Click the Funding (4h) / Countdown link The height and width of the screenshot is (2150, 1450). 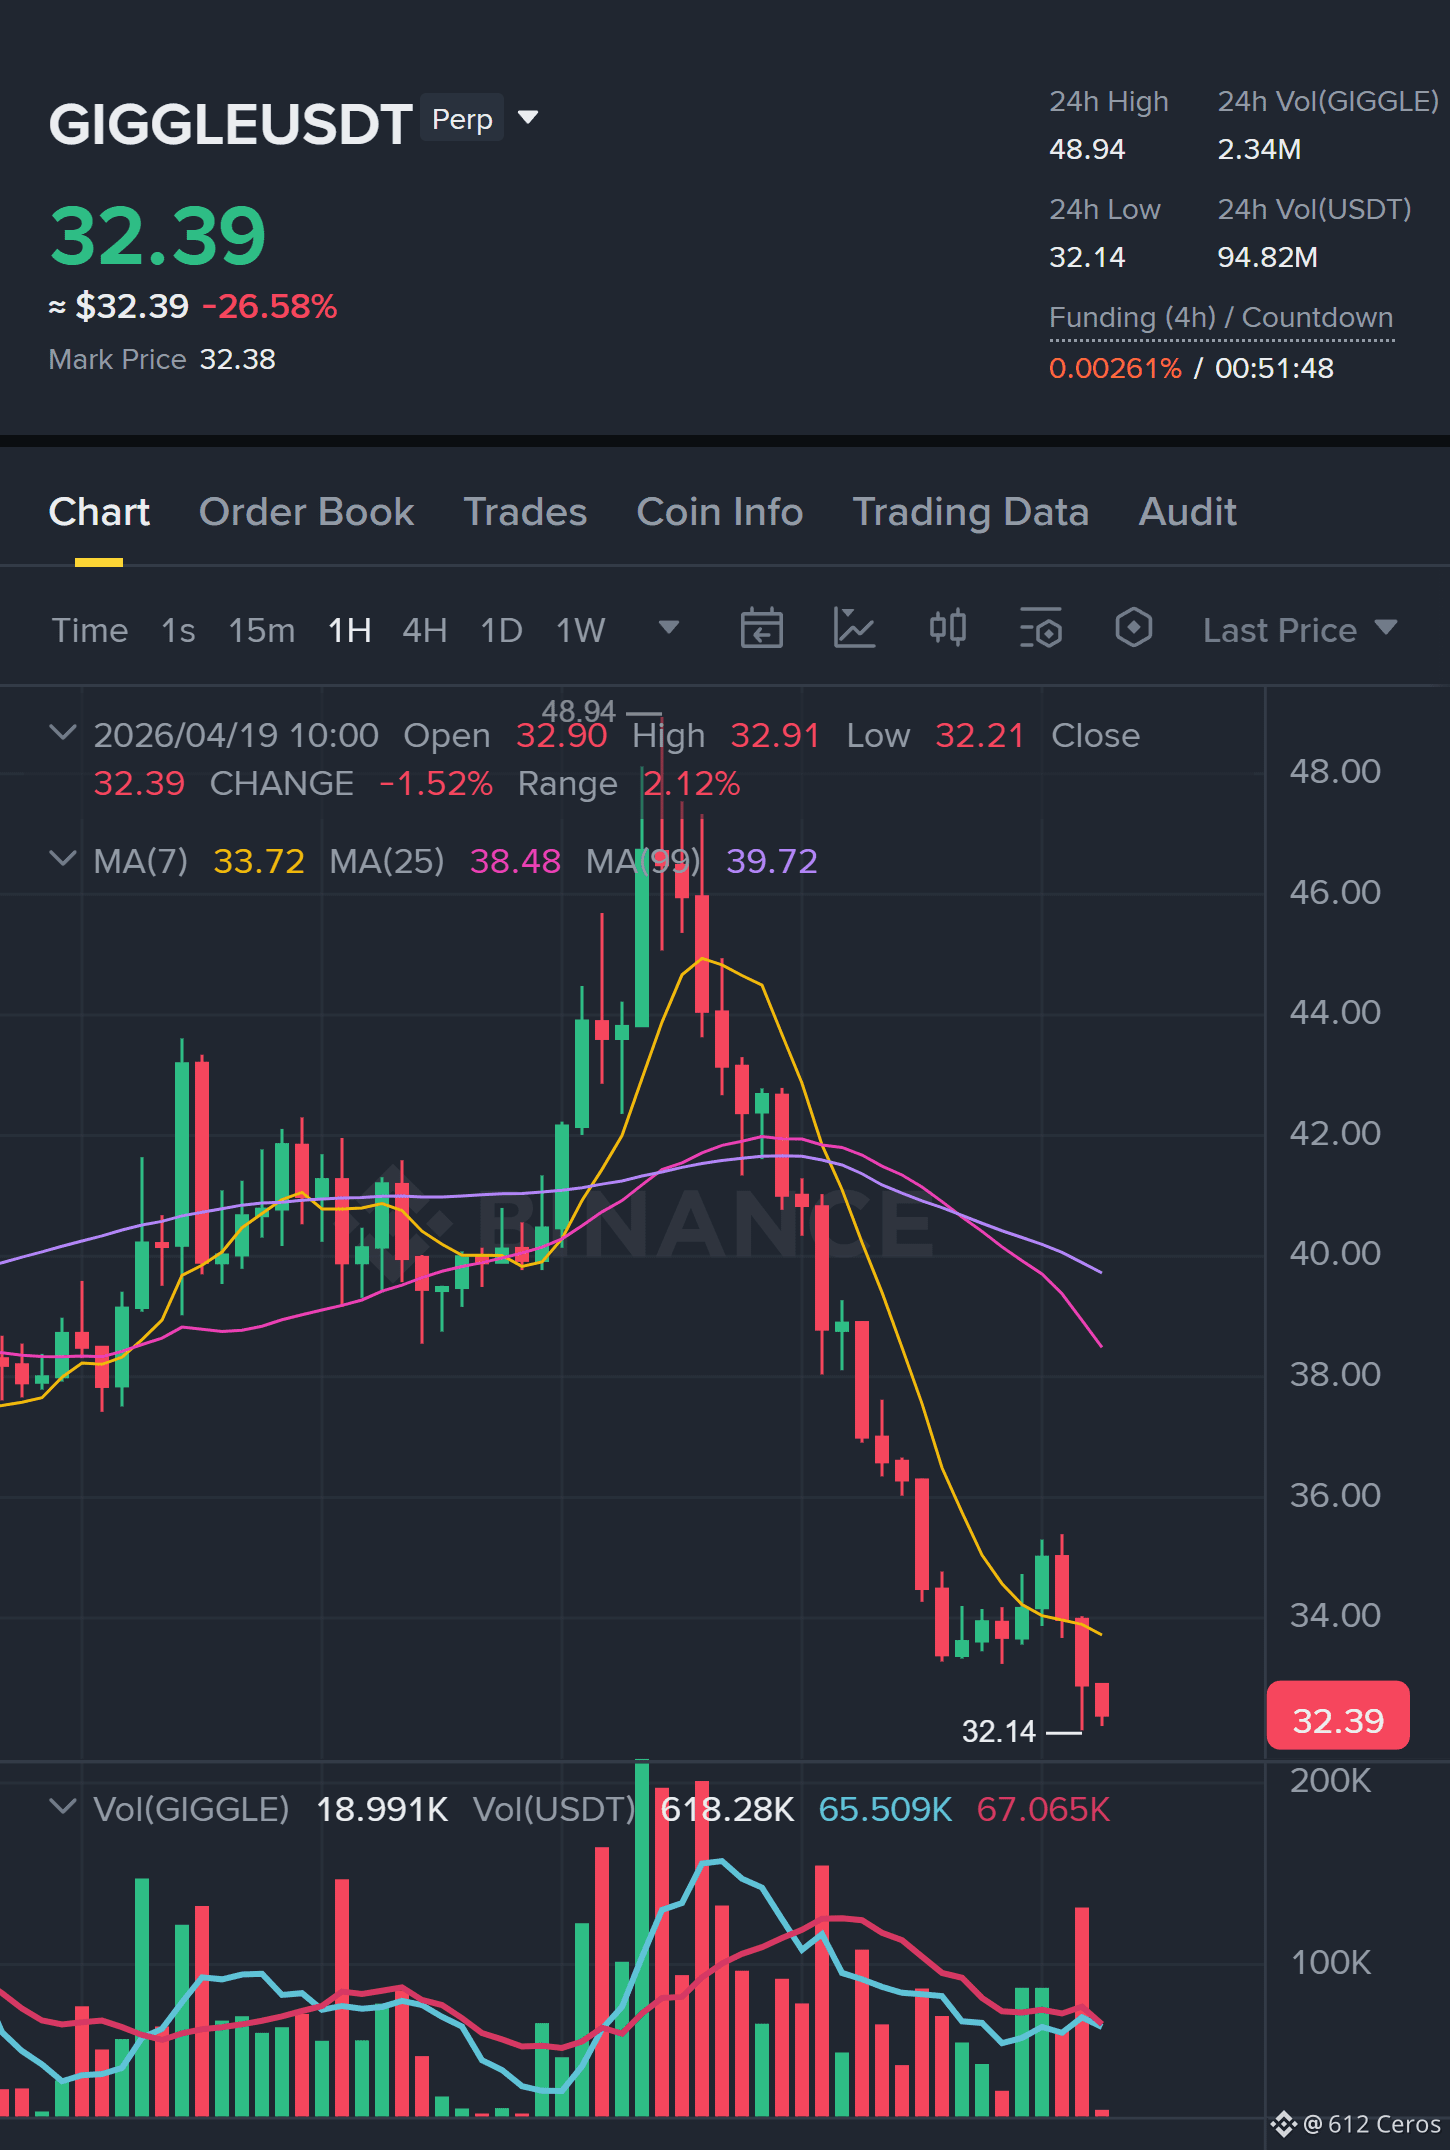(1221, 318)
